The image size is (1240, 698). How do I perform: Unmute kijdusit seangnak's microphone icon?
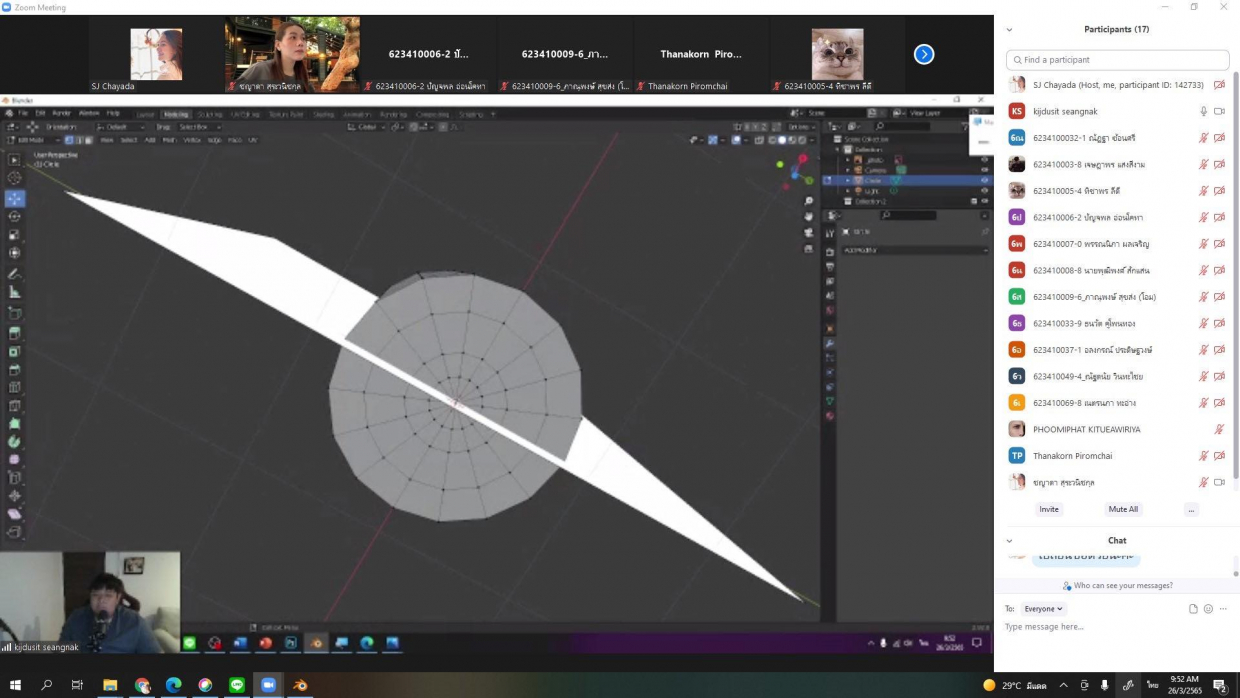pos(1204,111)
